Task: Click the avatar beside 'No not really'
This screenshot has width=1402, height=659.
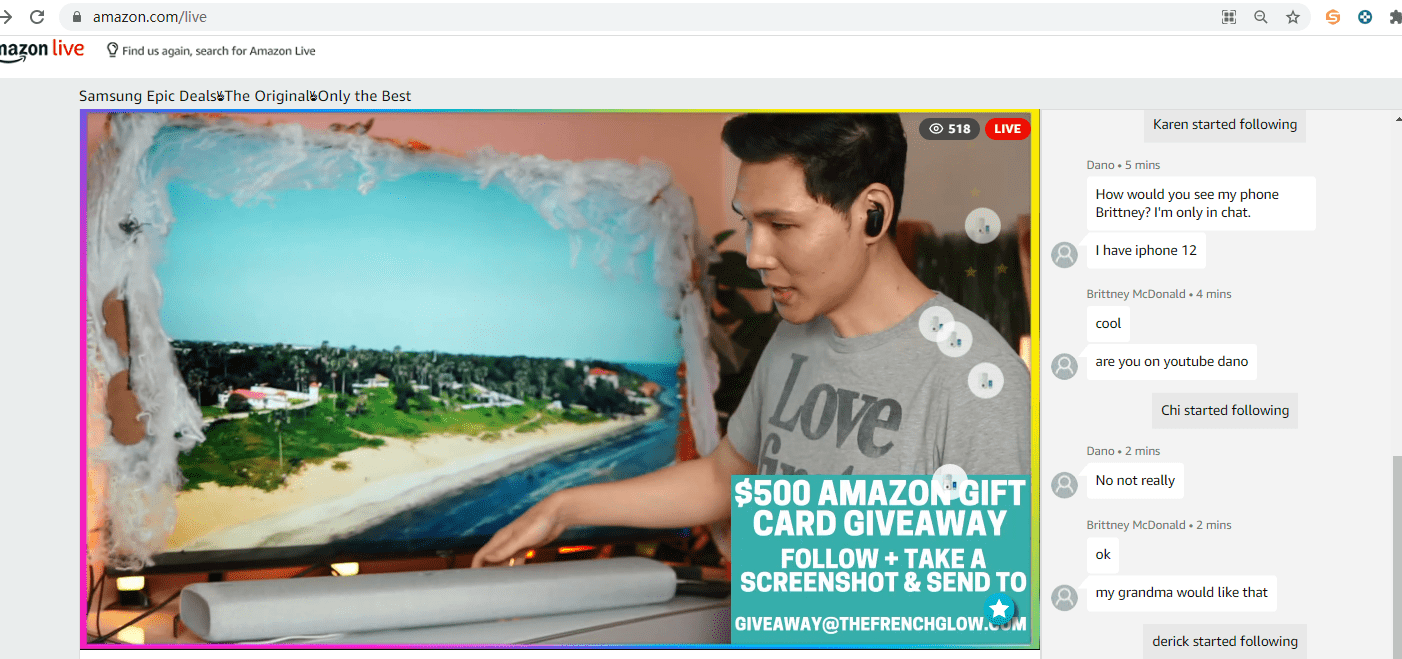Action: click(1065, 485)
